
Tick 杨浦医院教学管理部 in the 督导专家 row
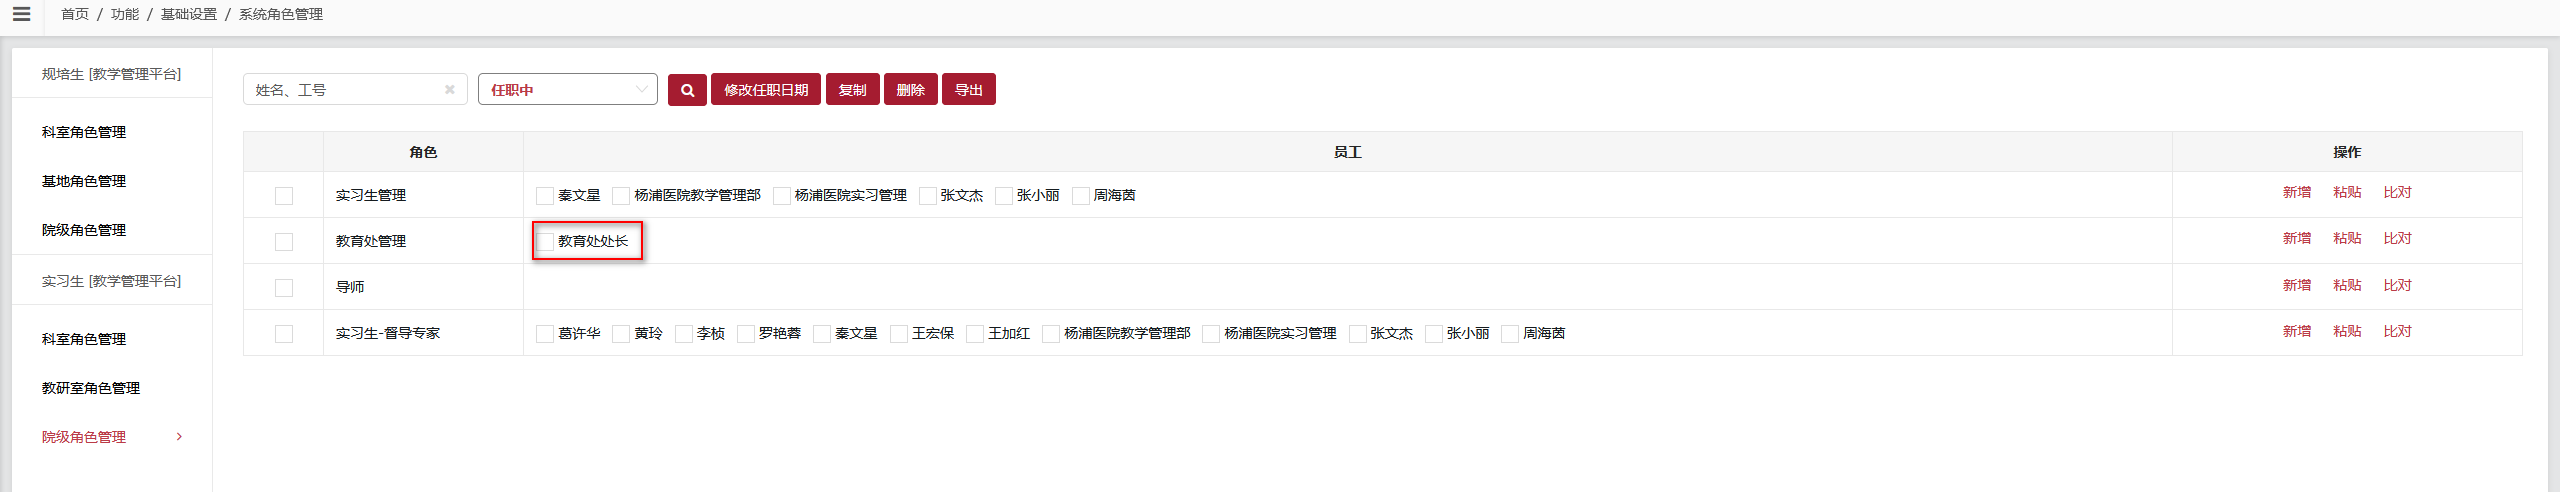1051,333
